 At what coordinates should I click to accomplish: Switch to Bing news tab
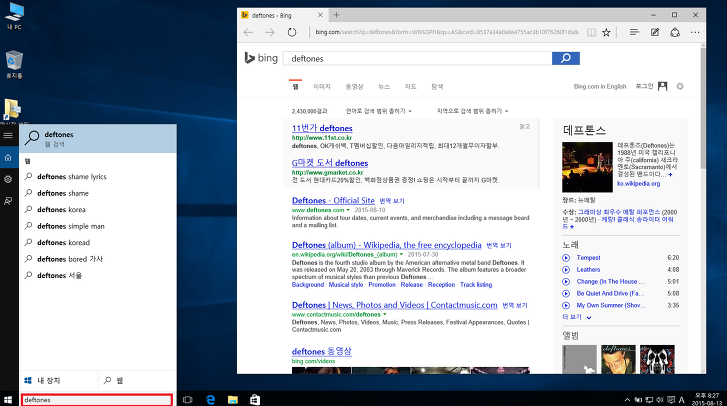384,87
